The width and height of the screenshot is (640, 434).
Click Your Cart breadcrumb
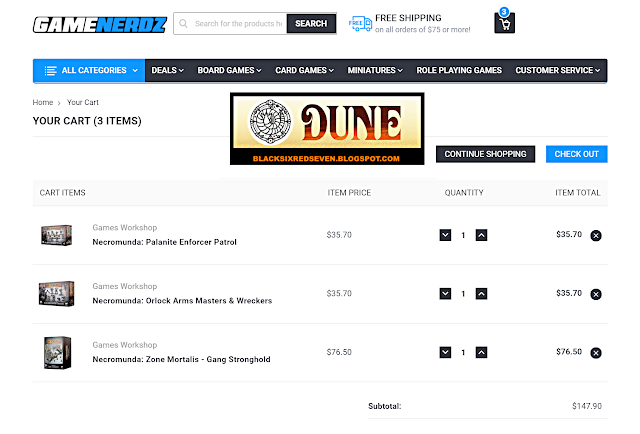[83, 102]
